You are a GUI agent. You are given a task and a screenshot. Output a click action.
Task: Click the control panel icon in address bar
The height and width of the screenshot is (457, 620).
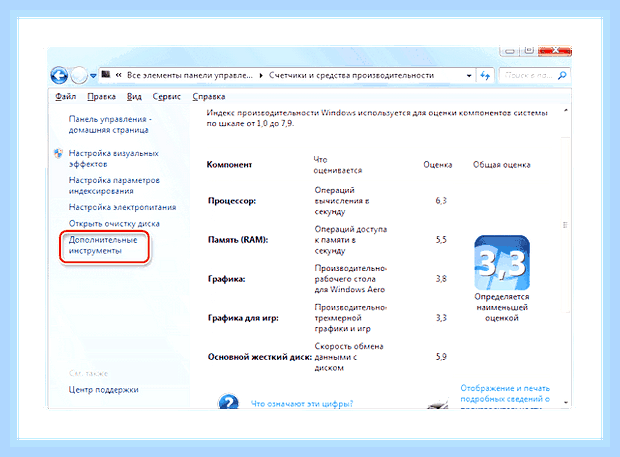click(x=106, y=74)
